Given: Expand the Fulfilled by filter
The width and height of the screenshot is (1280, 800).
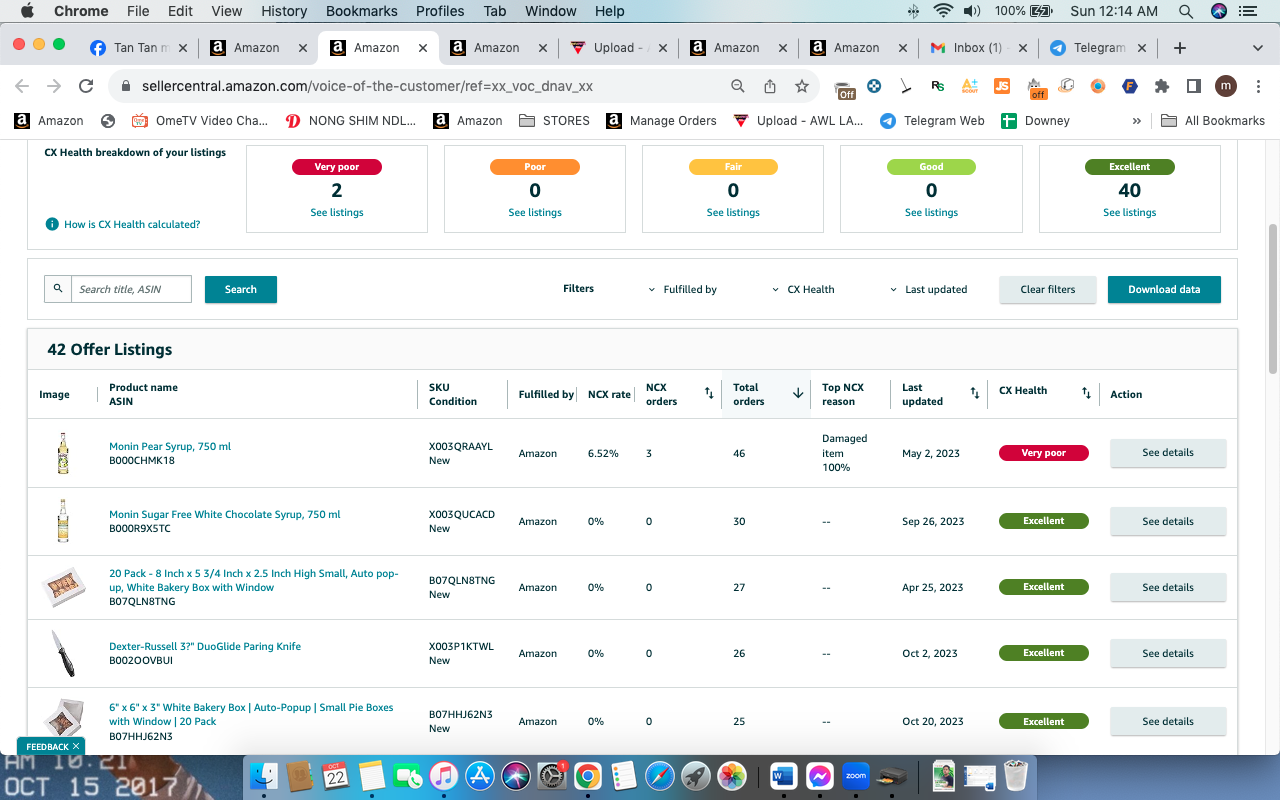Looking at the screenshot, I should [x=683, y=289].
